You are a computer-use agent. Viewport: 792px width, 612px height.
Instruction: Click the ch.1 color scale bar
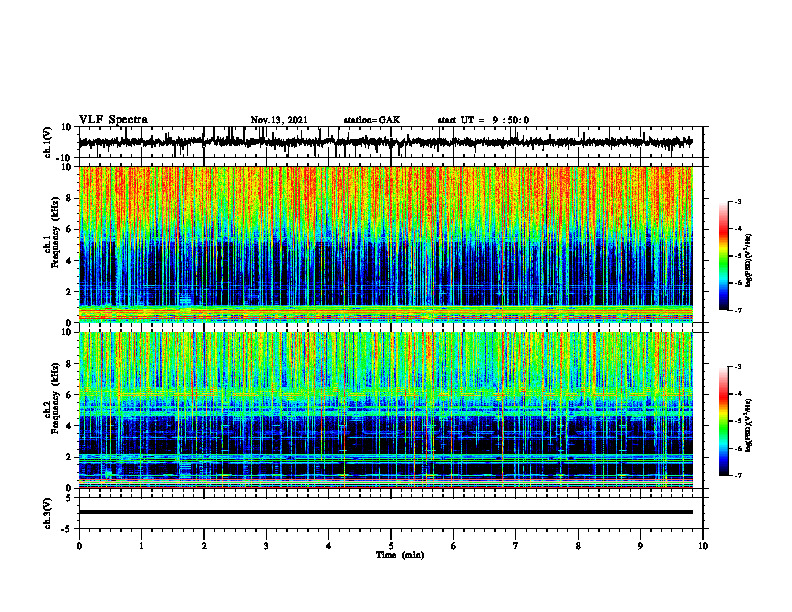pos(724,256)
